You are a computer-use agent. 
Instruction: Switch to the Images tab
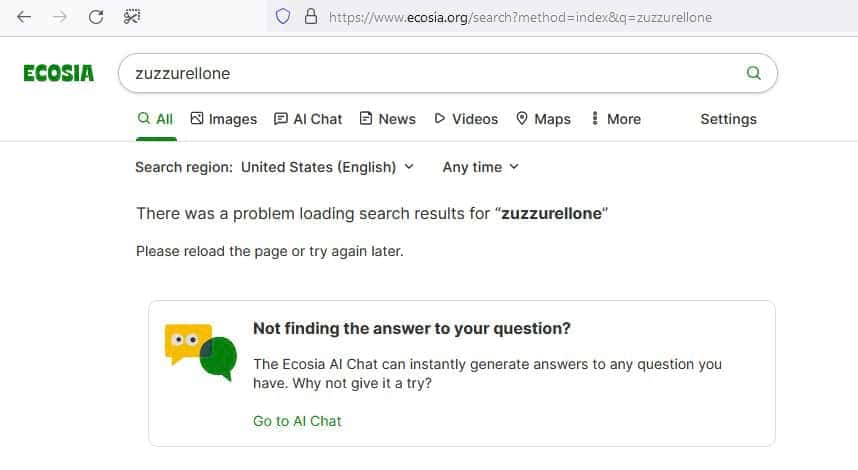224,119
